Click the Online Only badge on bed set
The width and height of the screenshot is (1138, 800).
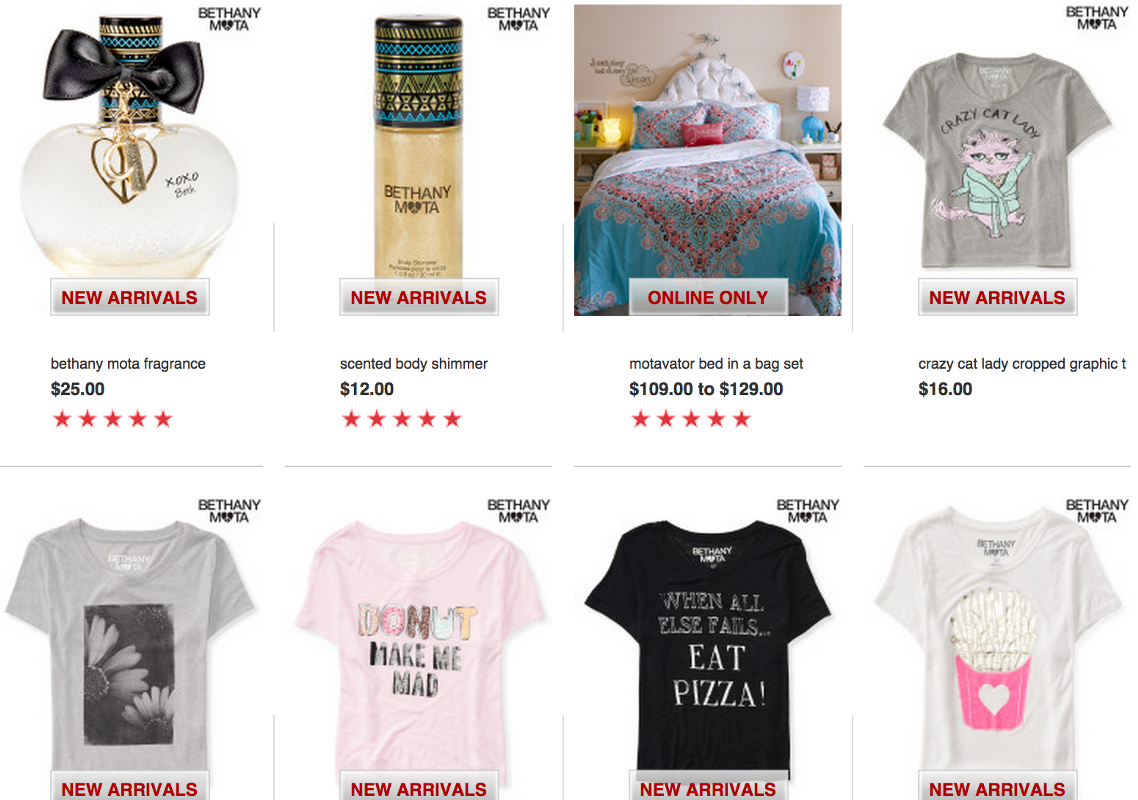[708, 298]
